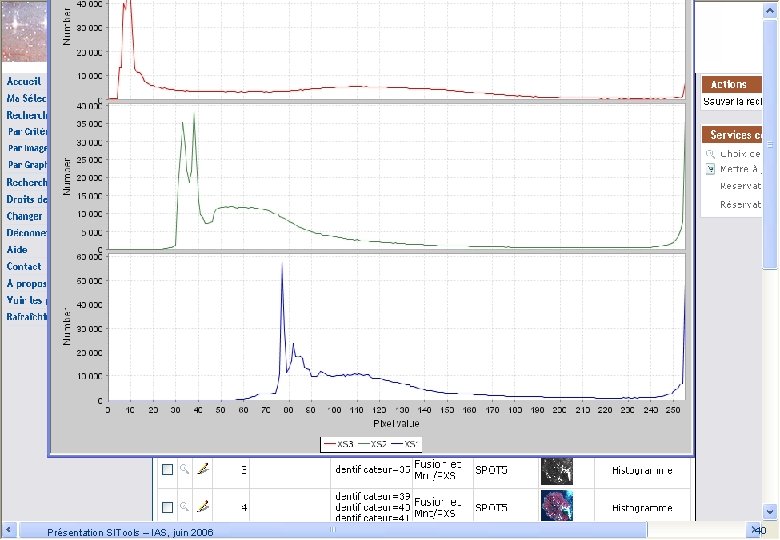This screenshot has height=540, width=780.
Task: Click the Identificateur=35 cell
Action: pos(373,469)
